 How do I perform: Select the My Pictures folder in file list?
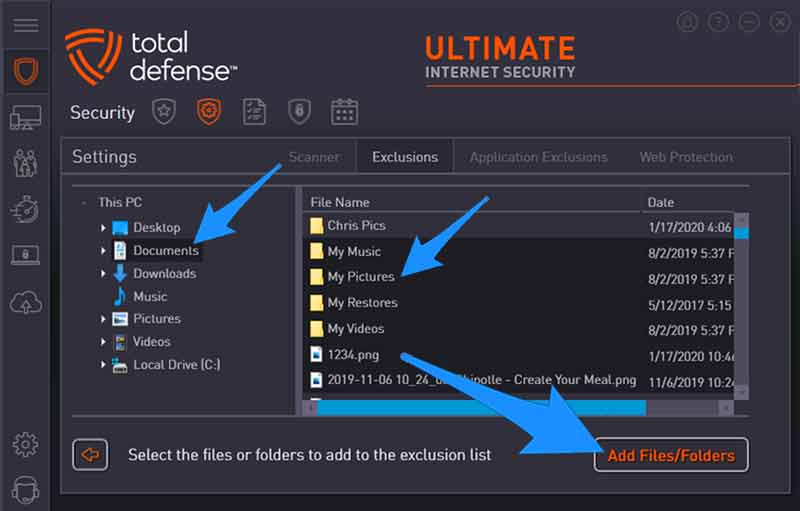(361, 277)
